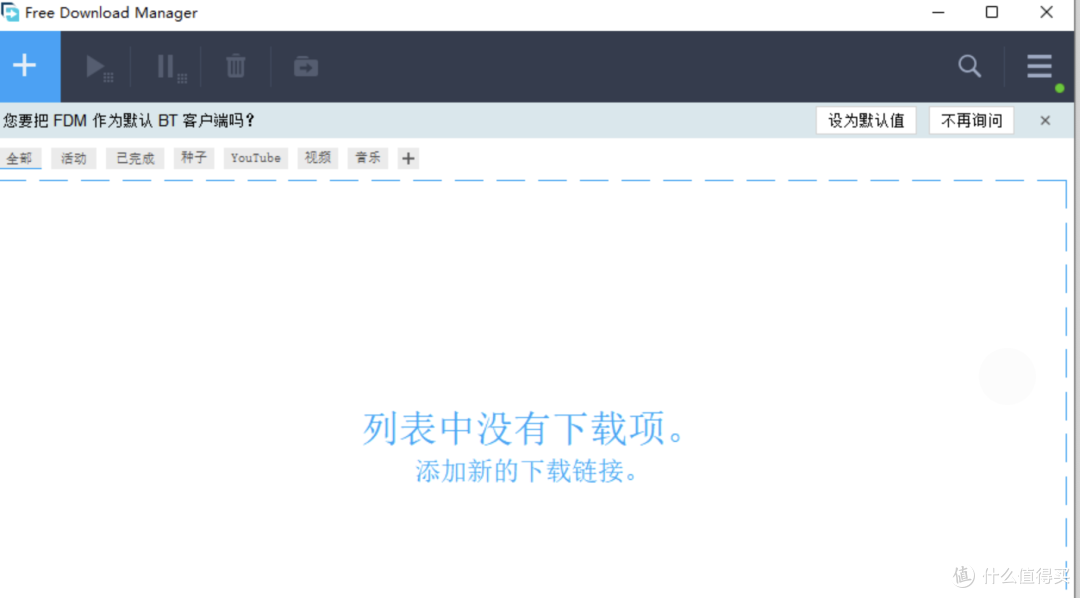Image resolution: width=1080 pixels, height=598 pixels.
Task: Click the move-to-folder toolbar icon
Action: (x=305, y=66)
